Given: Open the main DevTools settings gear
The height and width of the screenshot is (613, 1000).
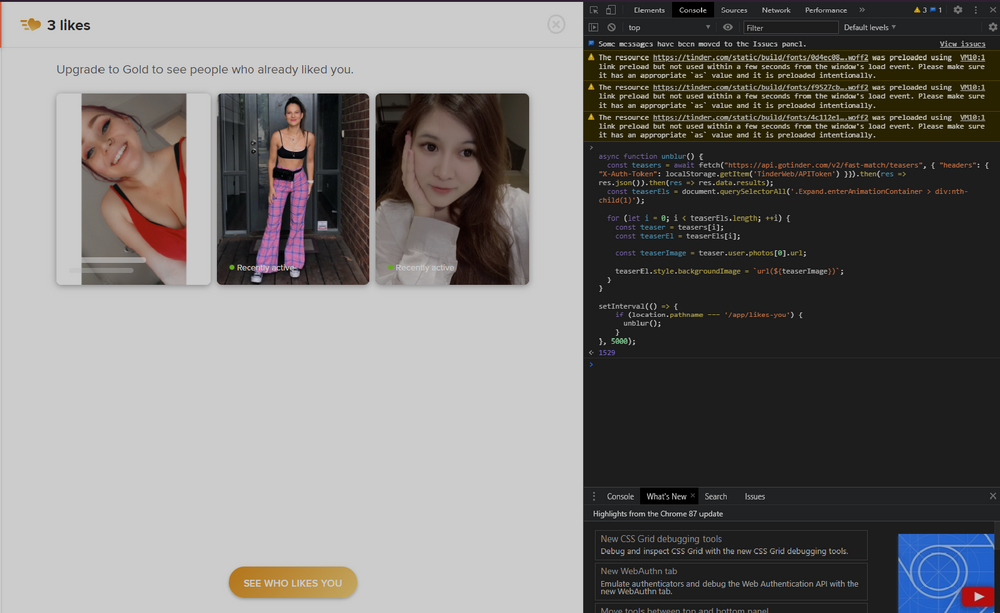Looking at the screenshot, I should coord(958,10).
